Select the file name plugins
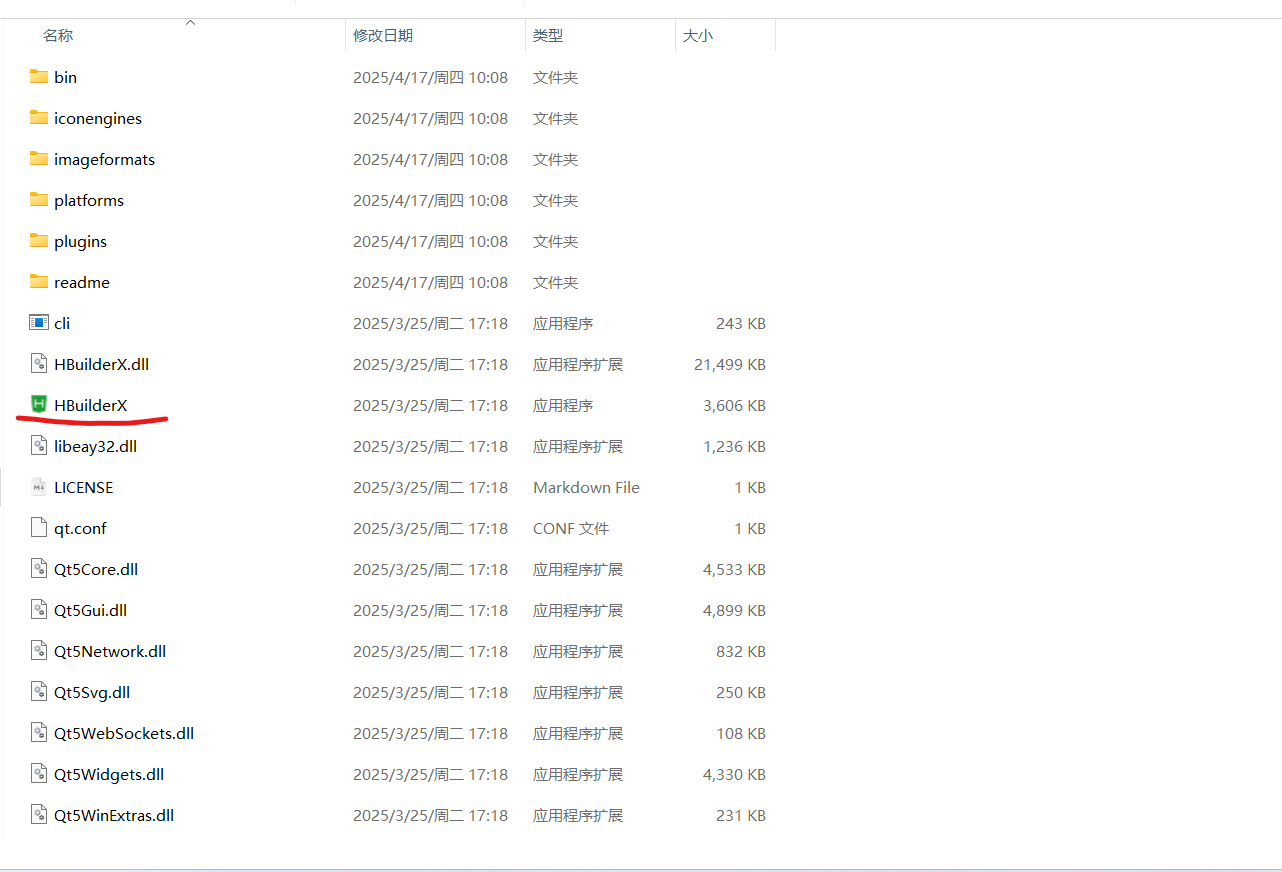The height and width of the screenshot is (872, 1282). [x=81, y=241]
